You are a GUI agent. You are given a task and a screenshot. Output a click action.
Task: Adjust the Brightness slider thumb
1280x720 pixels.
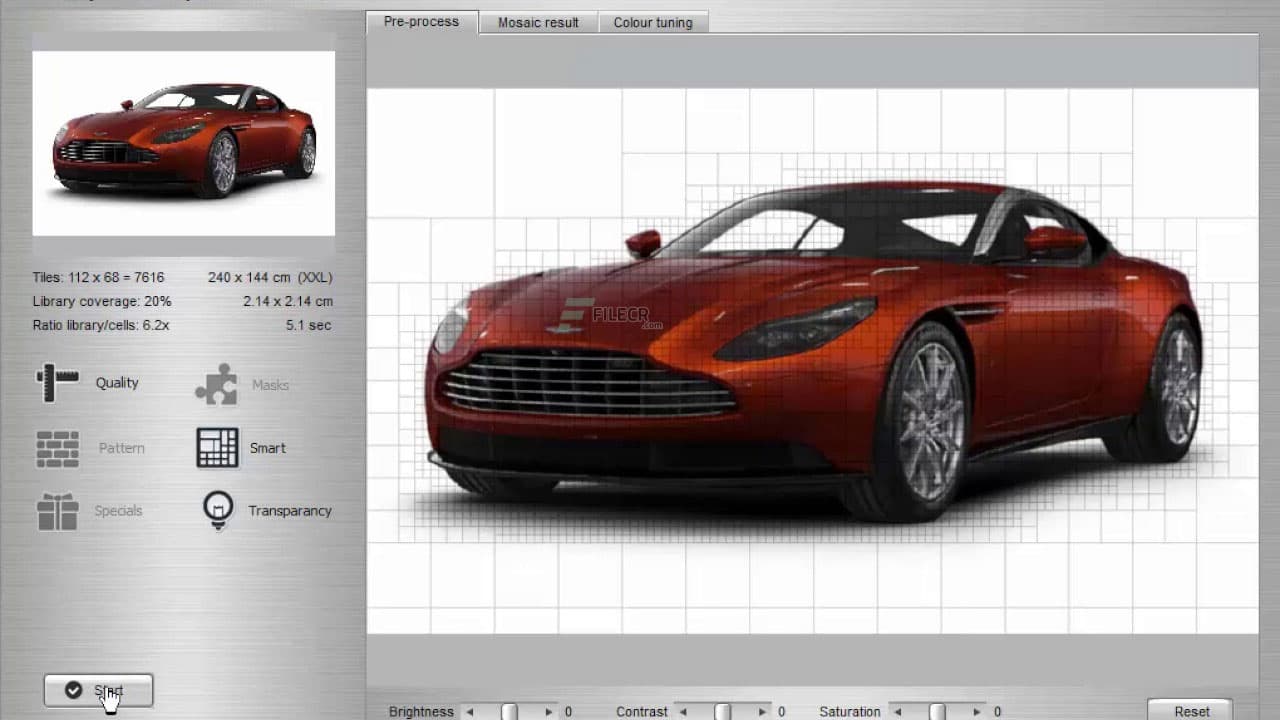tap(509, 711)
